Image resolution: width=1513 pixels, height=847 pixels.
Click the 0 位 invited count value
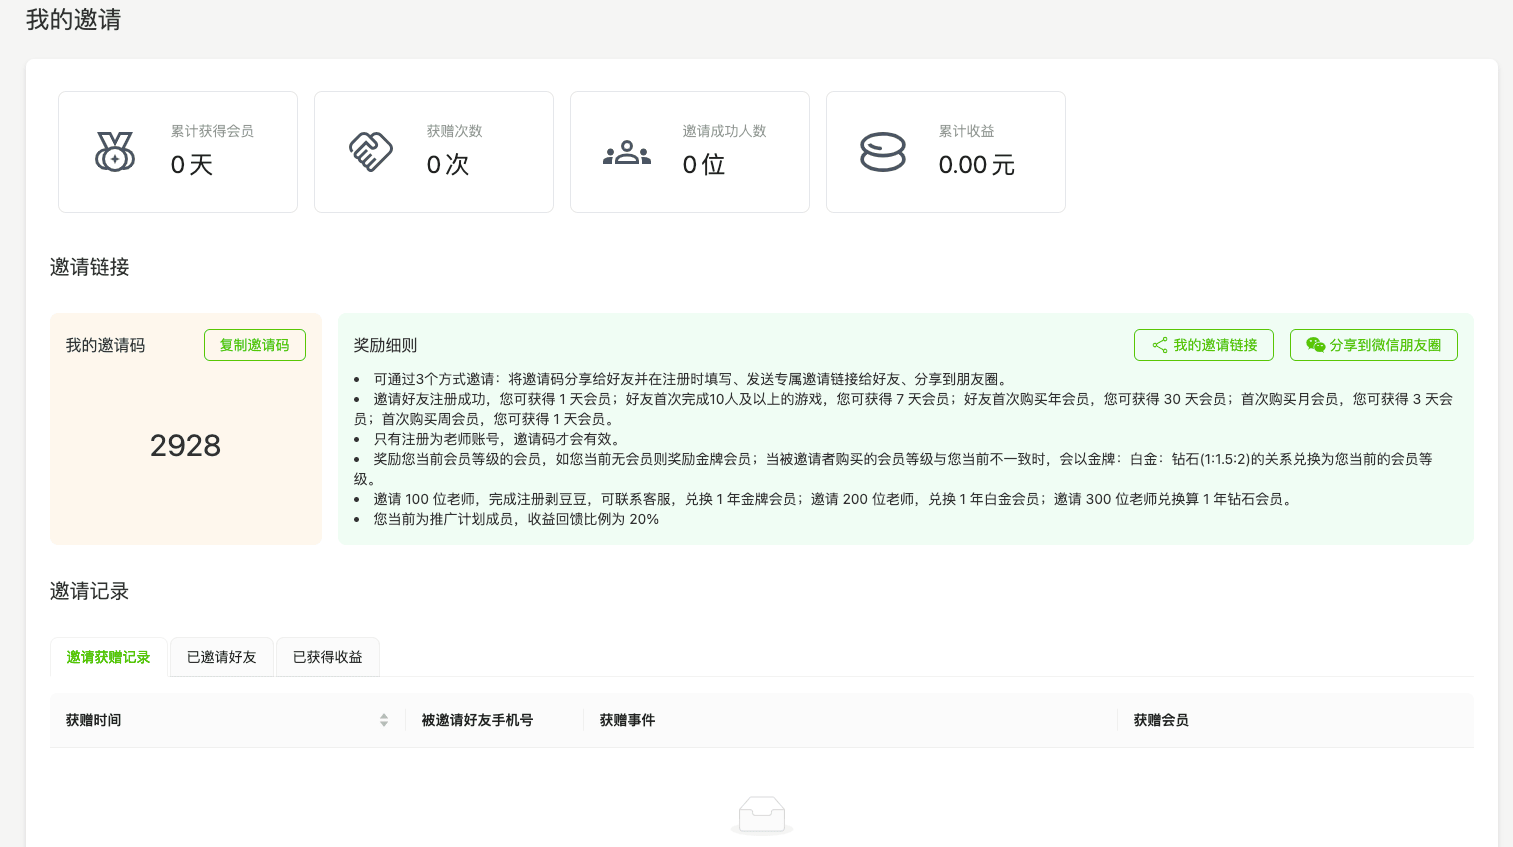click(704, 165)
